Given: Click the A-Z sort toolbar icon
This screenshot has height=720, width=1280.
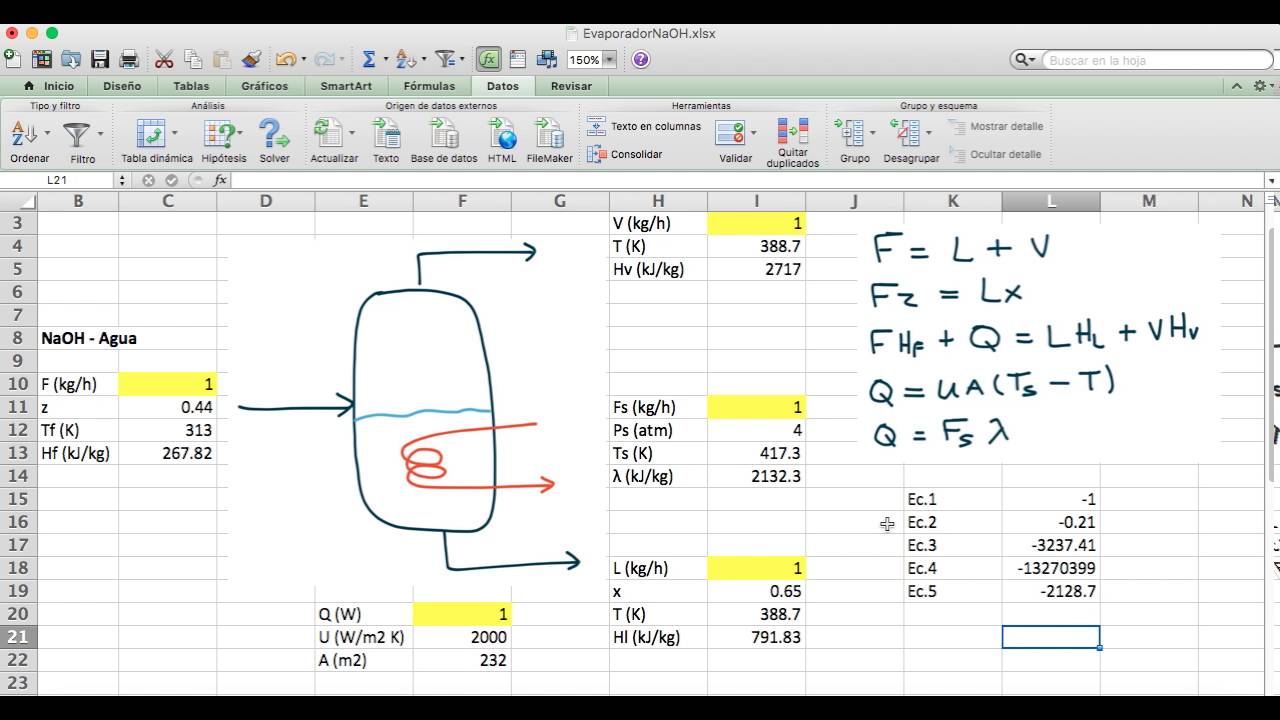Looking at the screenshot, I should click(404, 59).
